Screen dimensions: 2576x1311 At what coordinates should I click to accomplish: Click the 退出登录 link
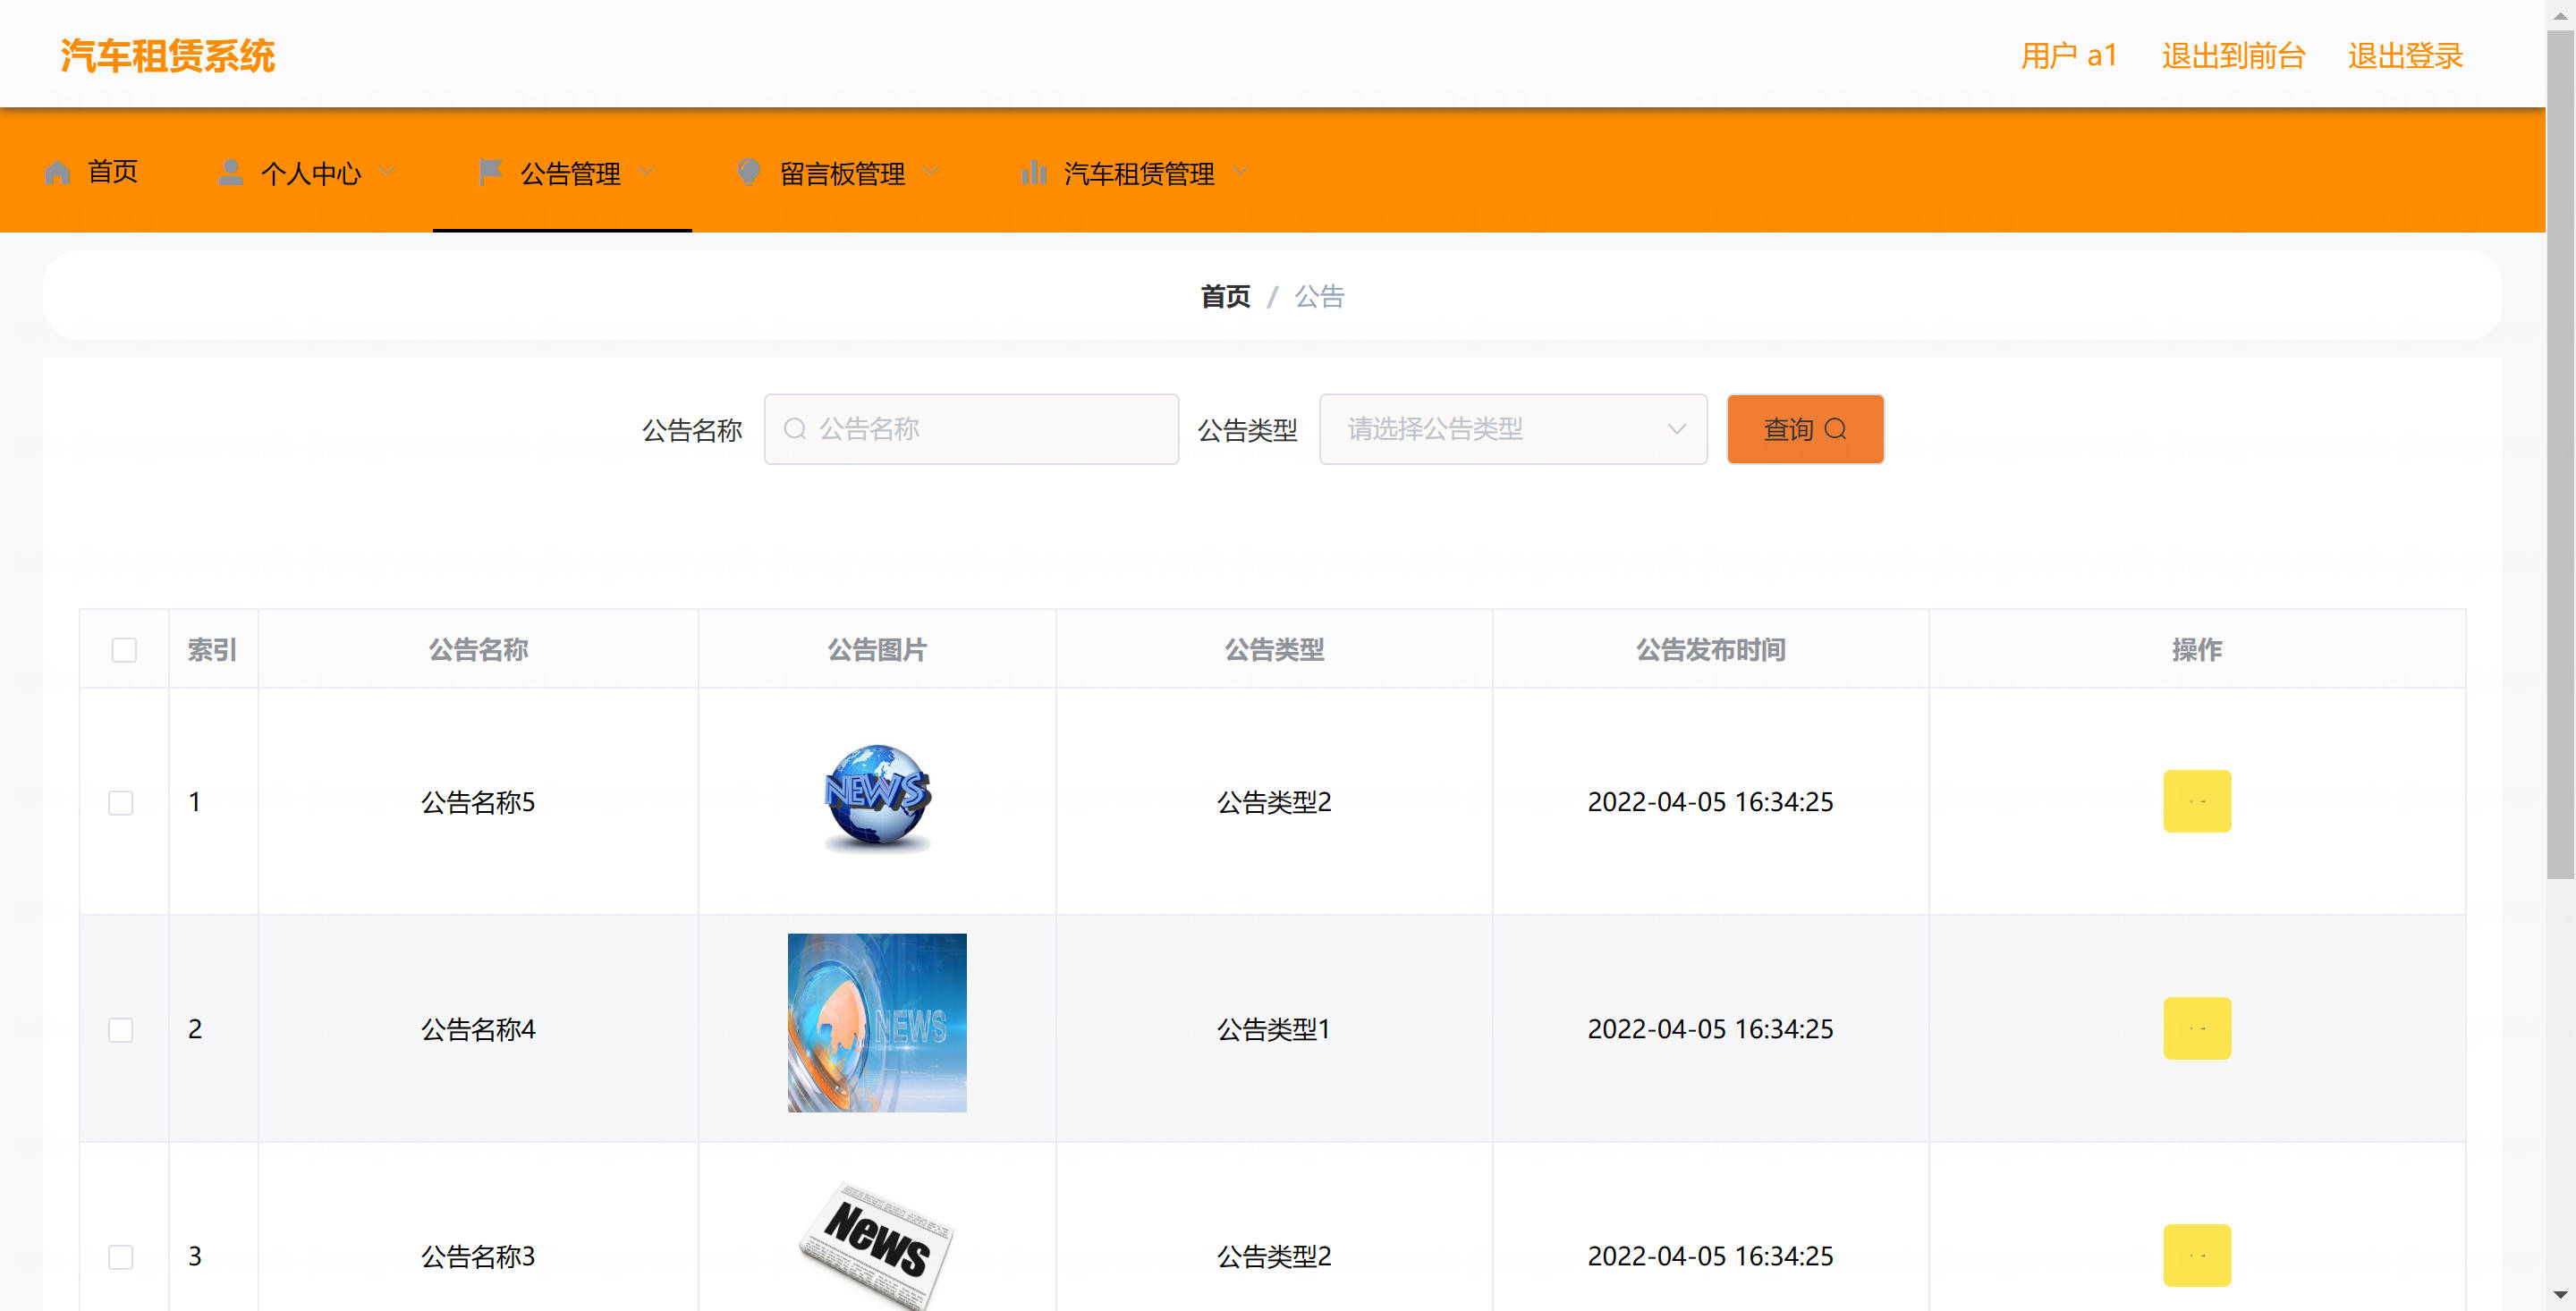click(2405, 56)
